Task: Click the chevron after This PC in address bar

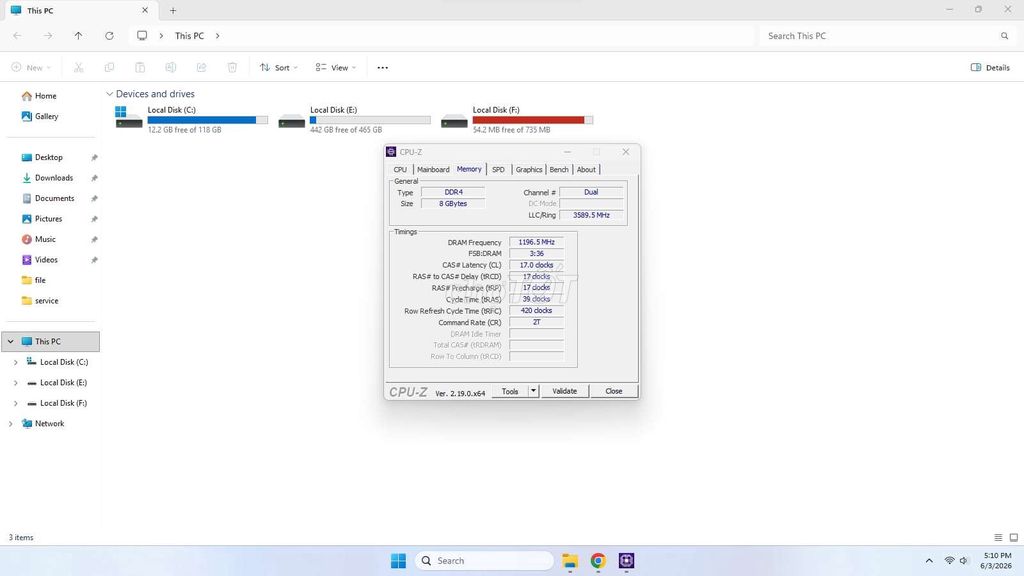Action: [x=217, y=36]
